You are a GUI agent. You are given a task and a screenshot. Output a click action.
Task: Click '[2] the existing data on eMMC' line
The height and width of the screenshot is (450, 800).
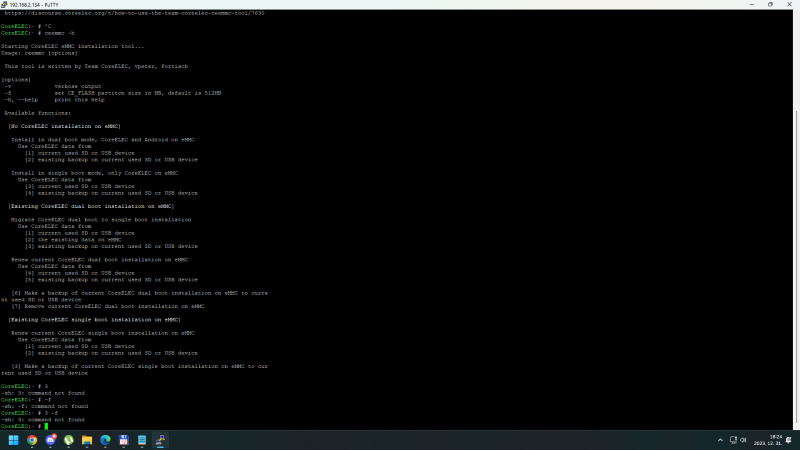click(x=73, y=240)
